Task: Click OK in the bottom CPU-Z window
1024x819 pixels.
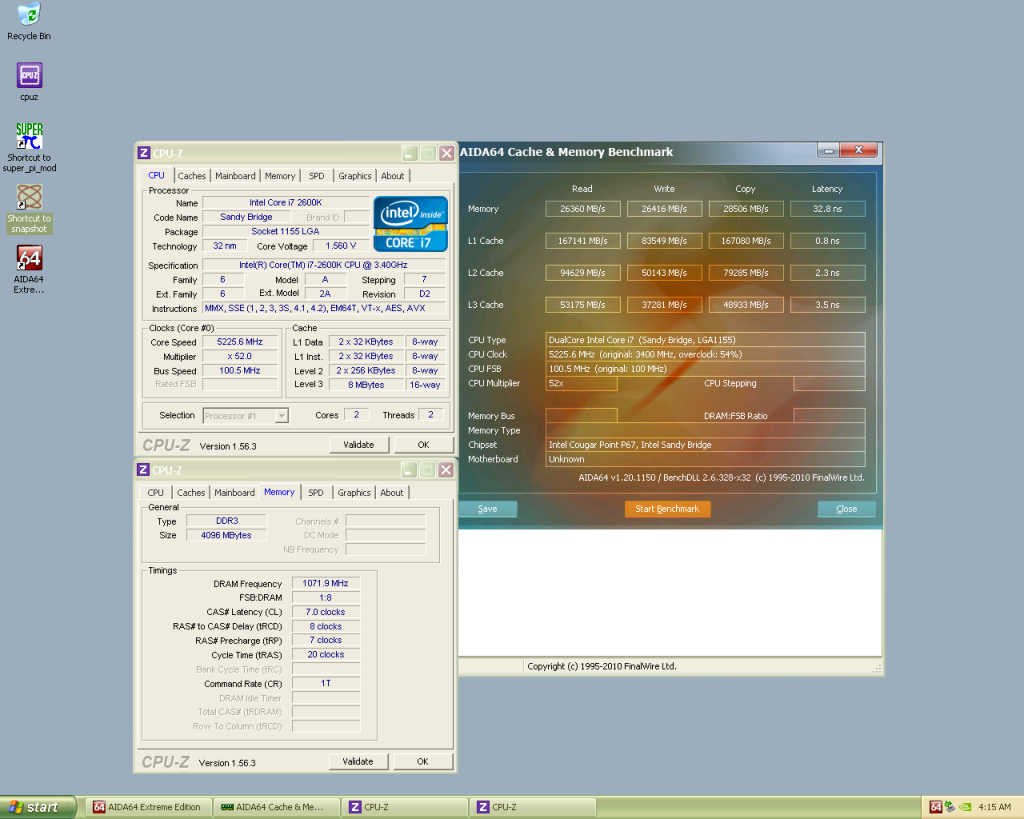Action: coord(423,762)
